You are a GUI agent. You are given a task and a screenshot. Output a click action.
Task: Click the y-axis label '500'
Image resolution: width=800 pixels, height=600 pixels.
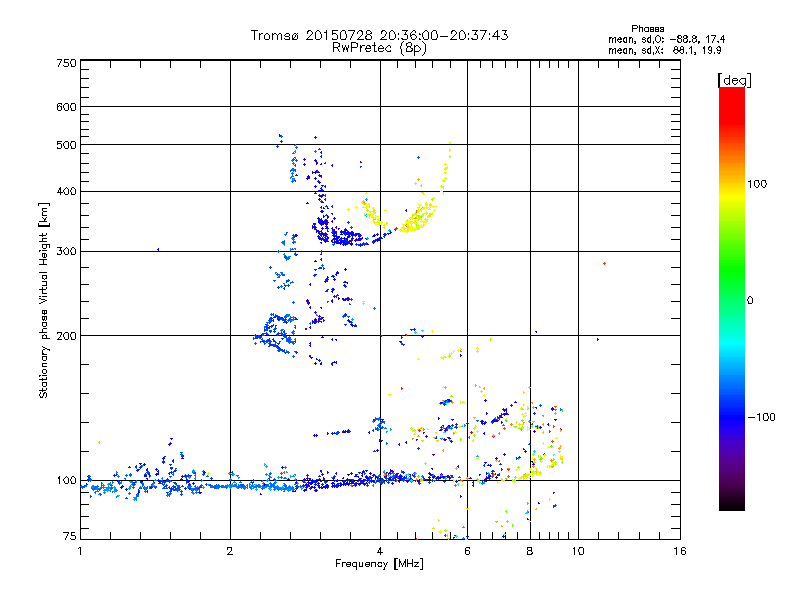pos(66,145)
